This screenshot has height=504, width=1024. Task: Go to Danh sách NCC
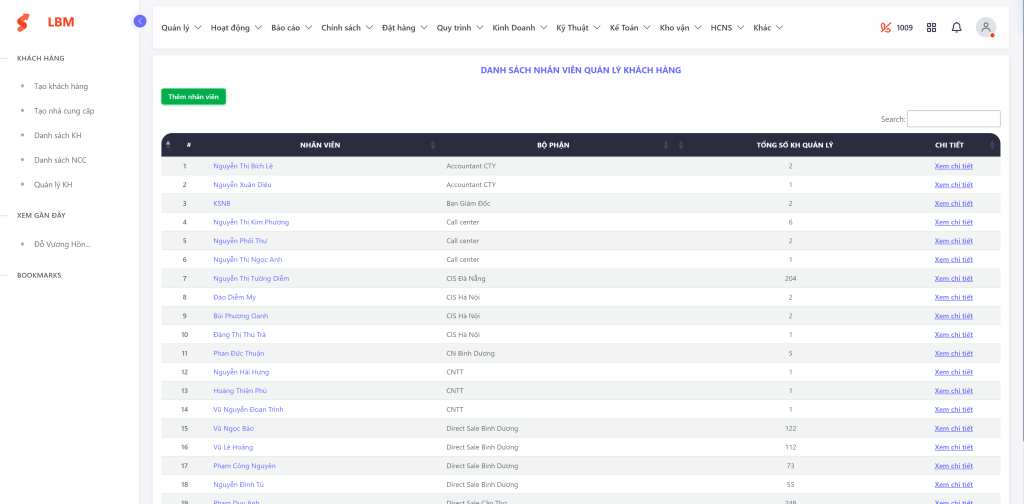pos(60,160)
